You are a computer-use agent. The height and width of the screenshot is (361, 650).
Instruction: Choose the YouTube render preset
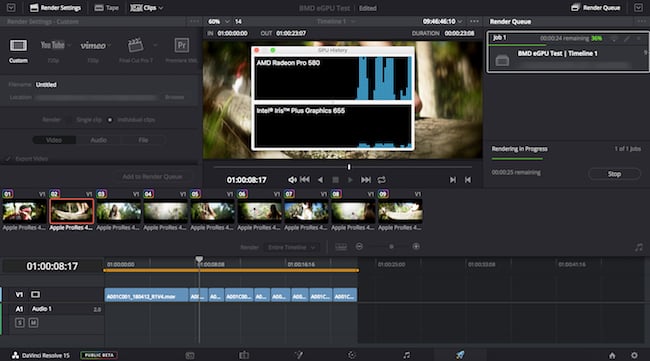[x=52, y=45]
